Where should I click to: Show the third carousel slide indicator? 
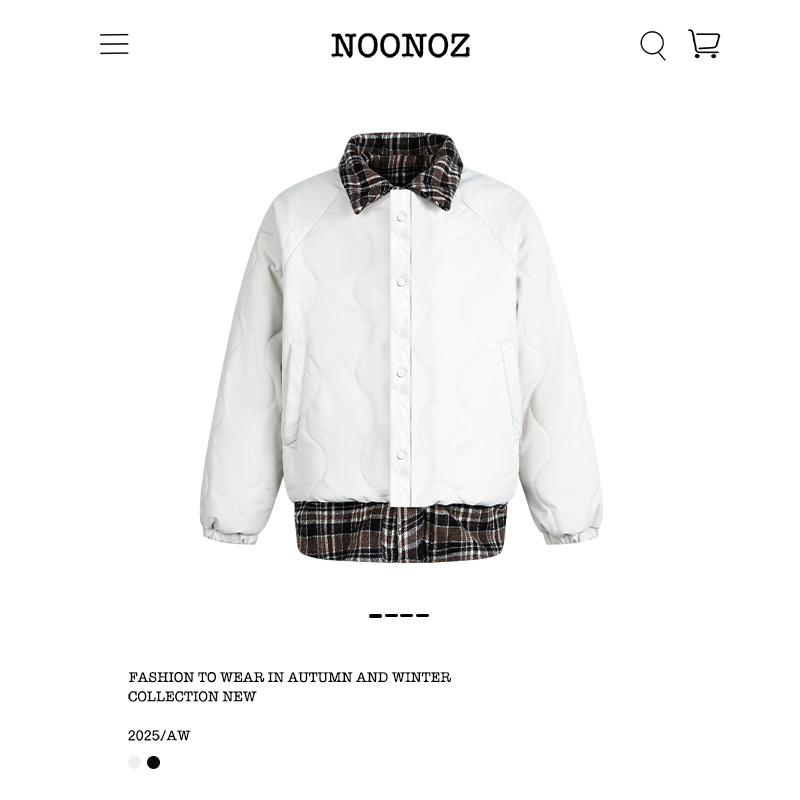point(407,616)
